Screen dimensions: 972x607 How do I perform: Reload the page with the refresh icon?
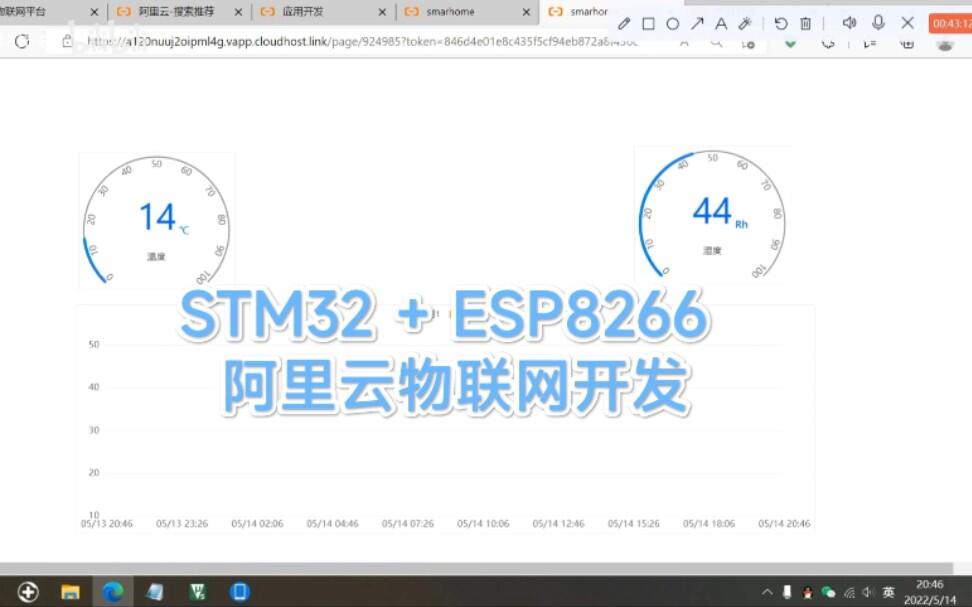pyautogui.click(x=22, y=42)
